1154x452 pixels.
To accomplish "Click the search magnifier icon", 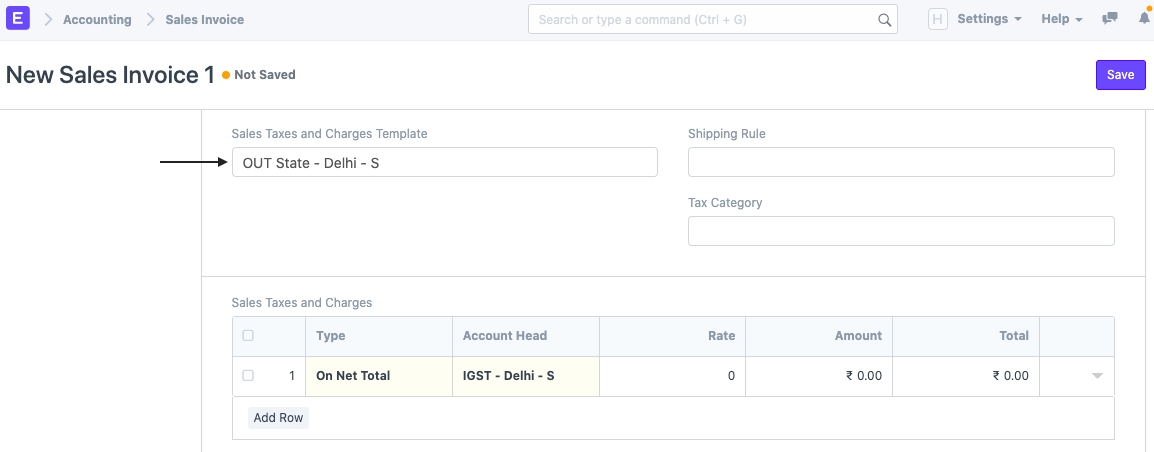I will point(884,19).
